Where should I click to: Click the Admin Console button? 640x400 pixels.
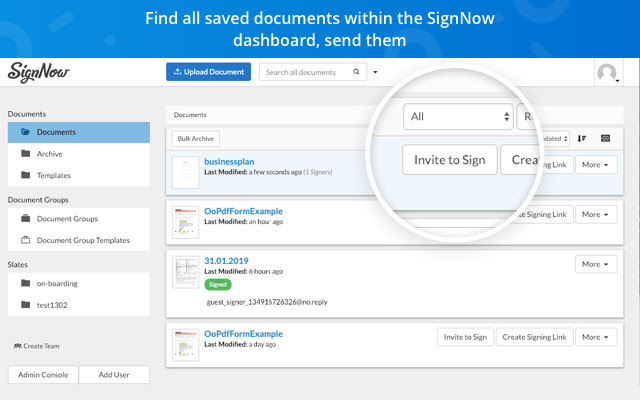(43, 375)
